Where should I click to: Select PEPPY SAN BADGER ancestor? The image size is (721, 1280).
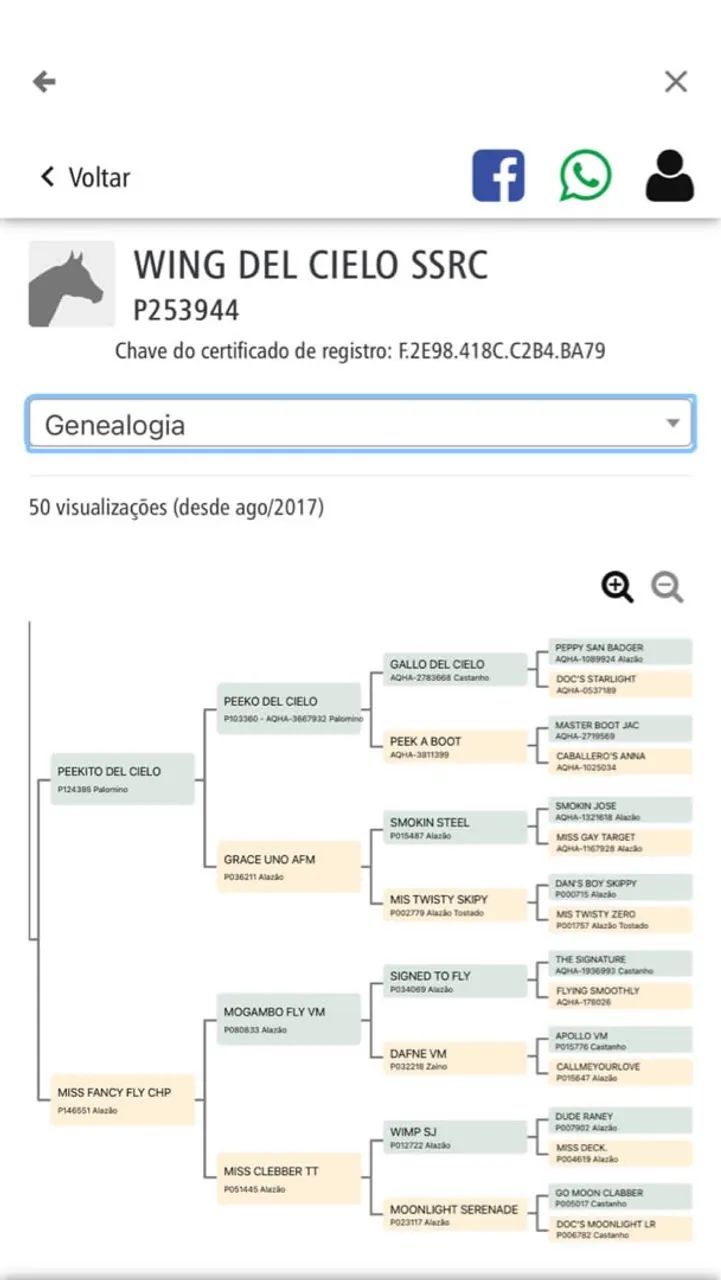tap(621, 652)
